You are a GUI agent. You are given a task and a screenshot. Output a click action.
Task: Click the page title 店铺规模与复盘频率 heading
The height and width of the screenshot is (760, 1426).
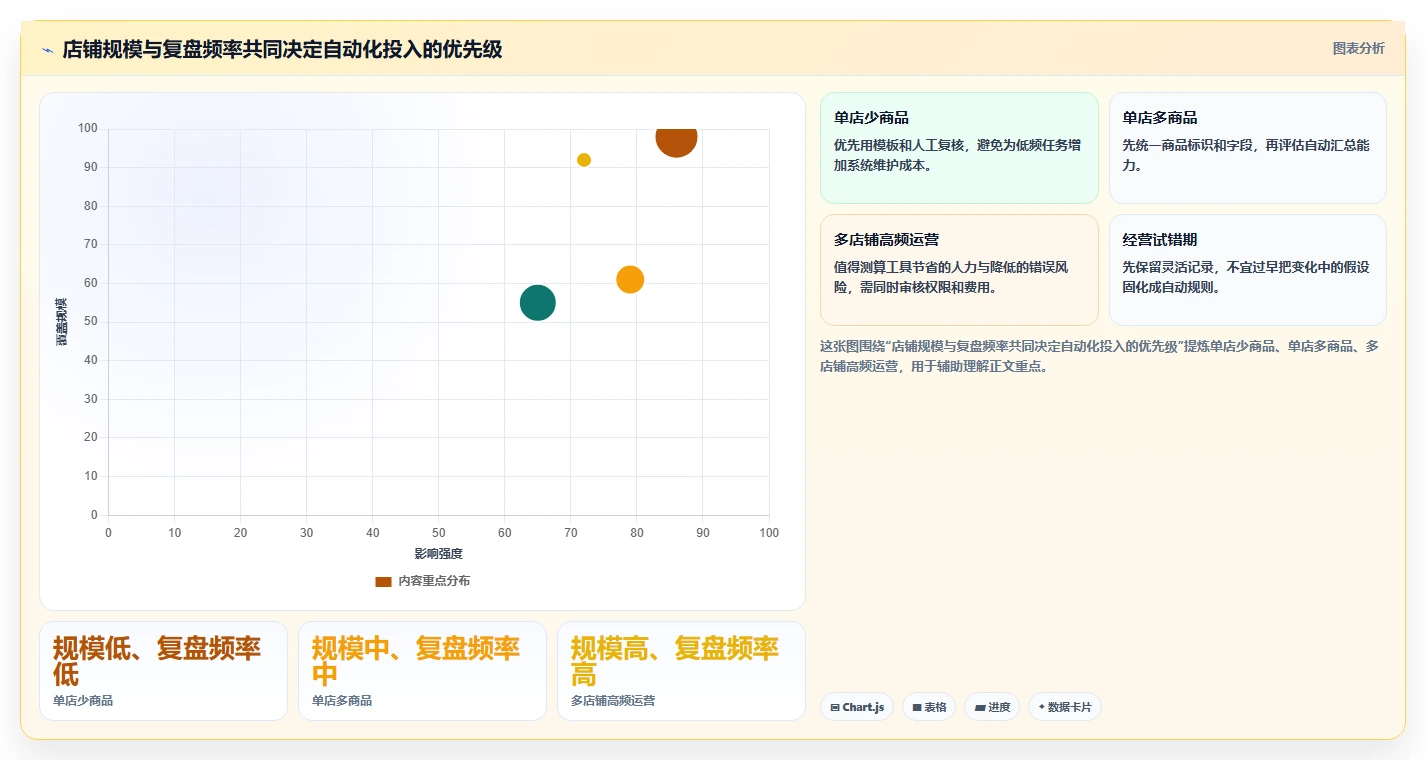[x=282, y=49]
